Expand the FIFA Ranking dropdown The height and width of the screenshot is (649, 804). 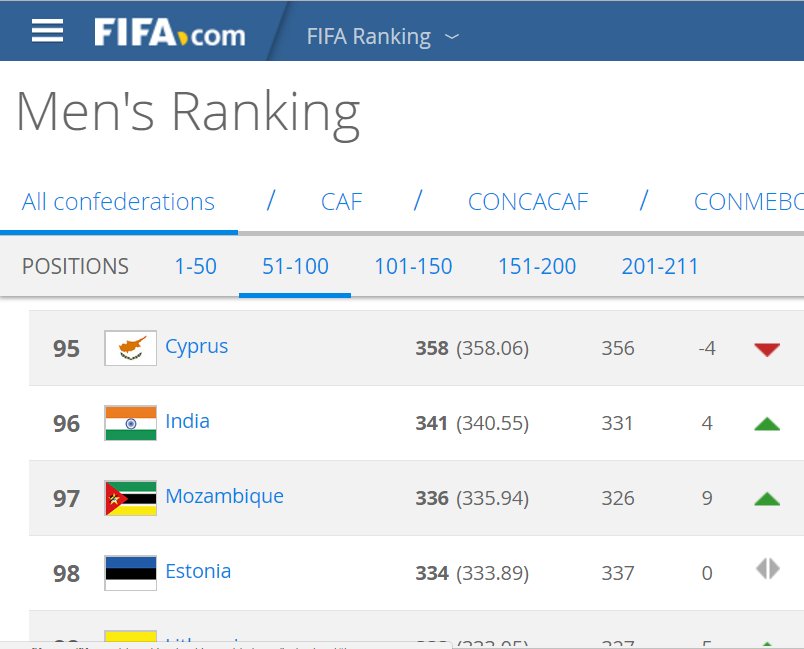[382, 37]
